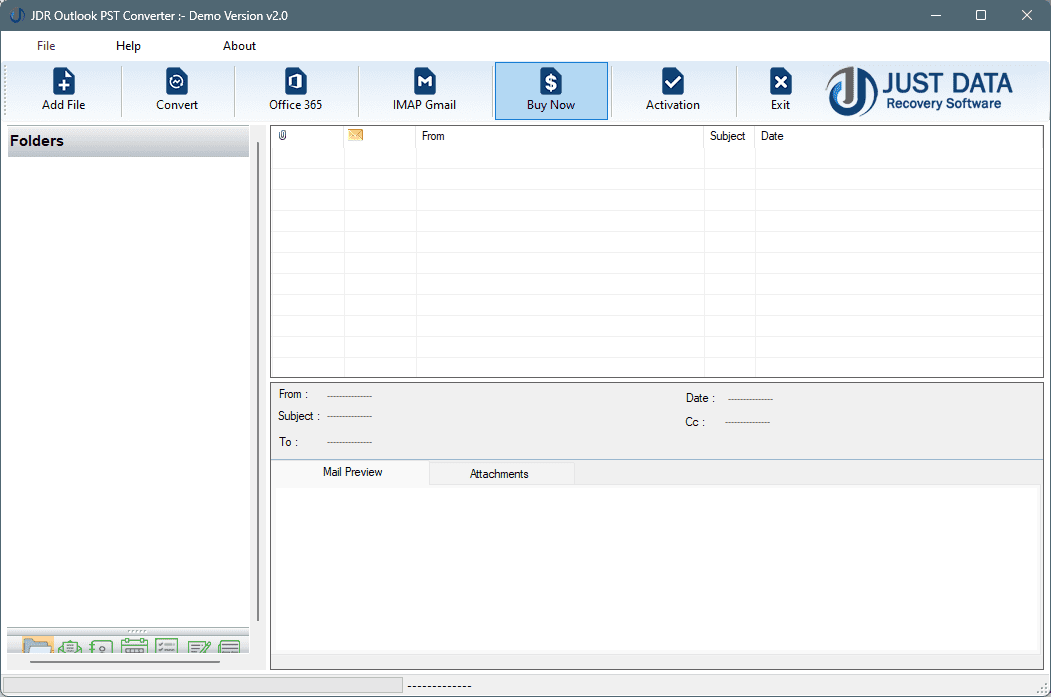Select the Office 365 export option

tap(295, 89)
